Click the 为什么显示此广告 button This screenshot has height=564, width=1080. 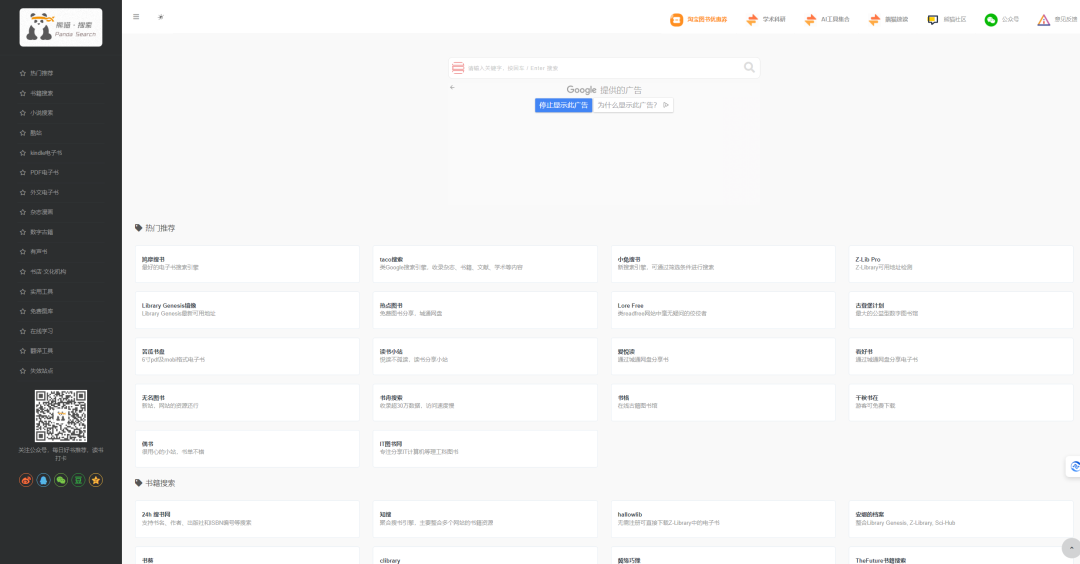pos(633,105)
